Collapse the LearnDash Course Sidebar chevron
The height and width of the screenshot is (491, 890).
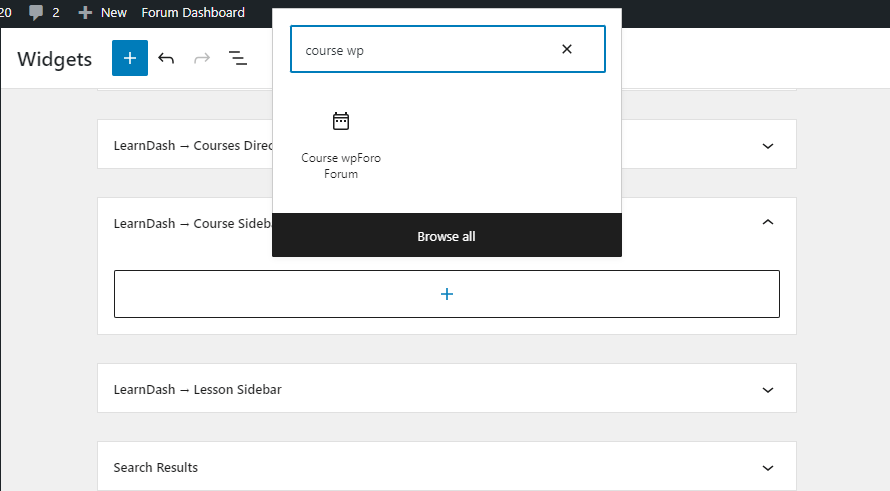point(768,223)
